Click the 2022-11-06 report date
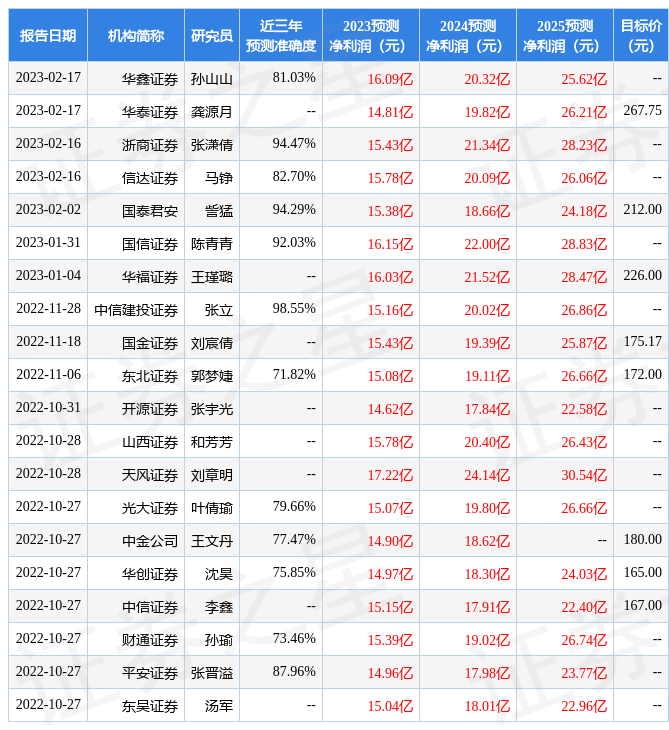The width and height of the screenshot is (669, 730). pos(48,374)
